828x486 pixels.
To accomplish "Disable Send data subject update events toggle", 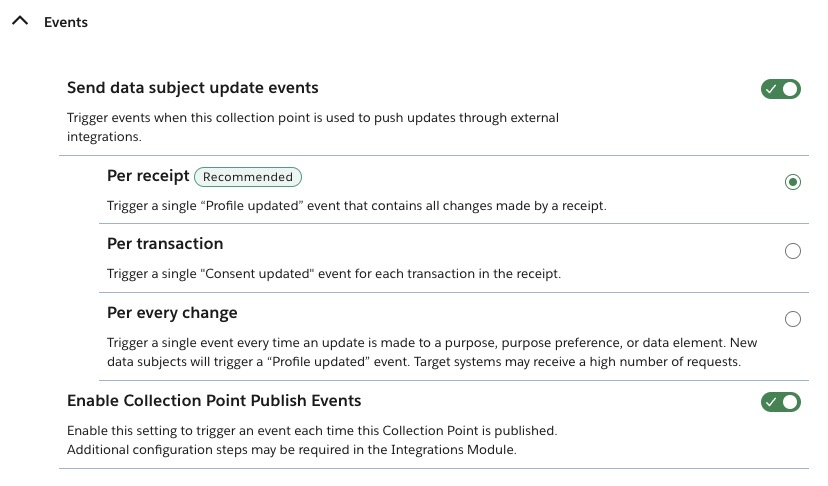I will click(x=780, y=89).
